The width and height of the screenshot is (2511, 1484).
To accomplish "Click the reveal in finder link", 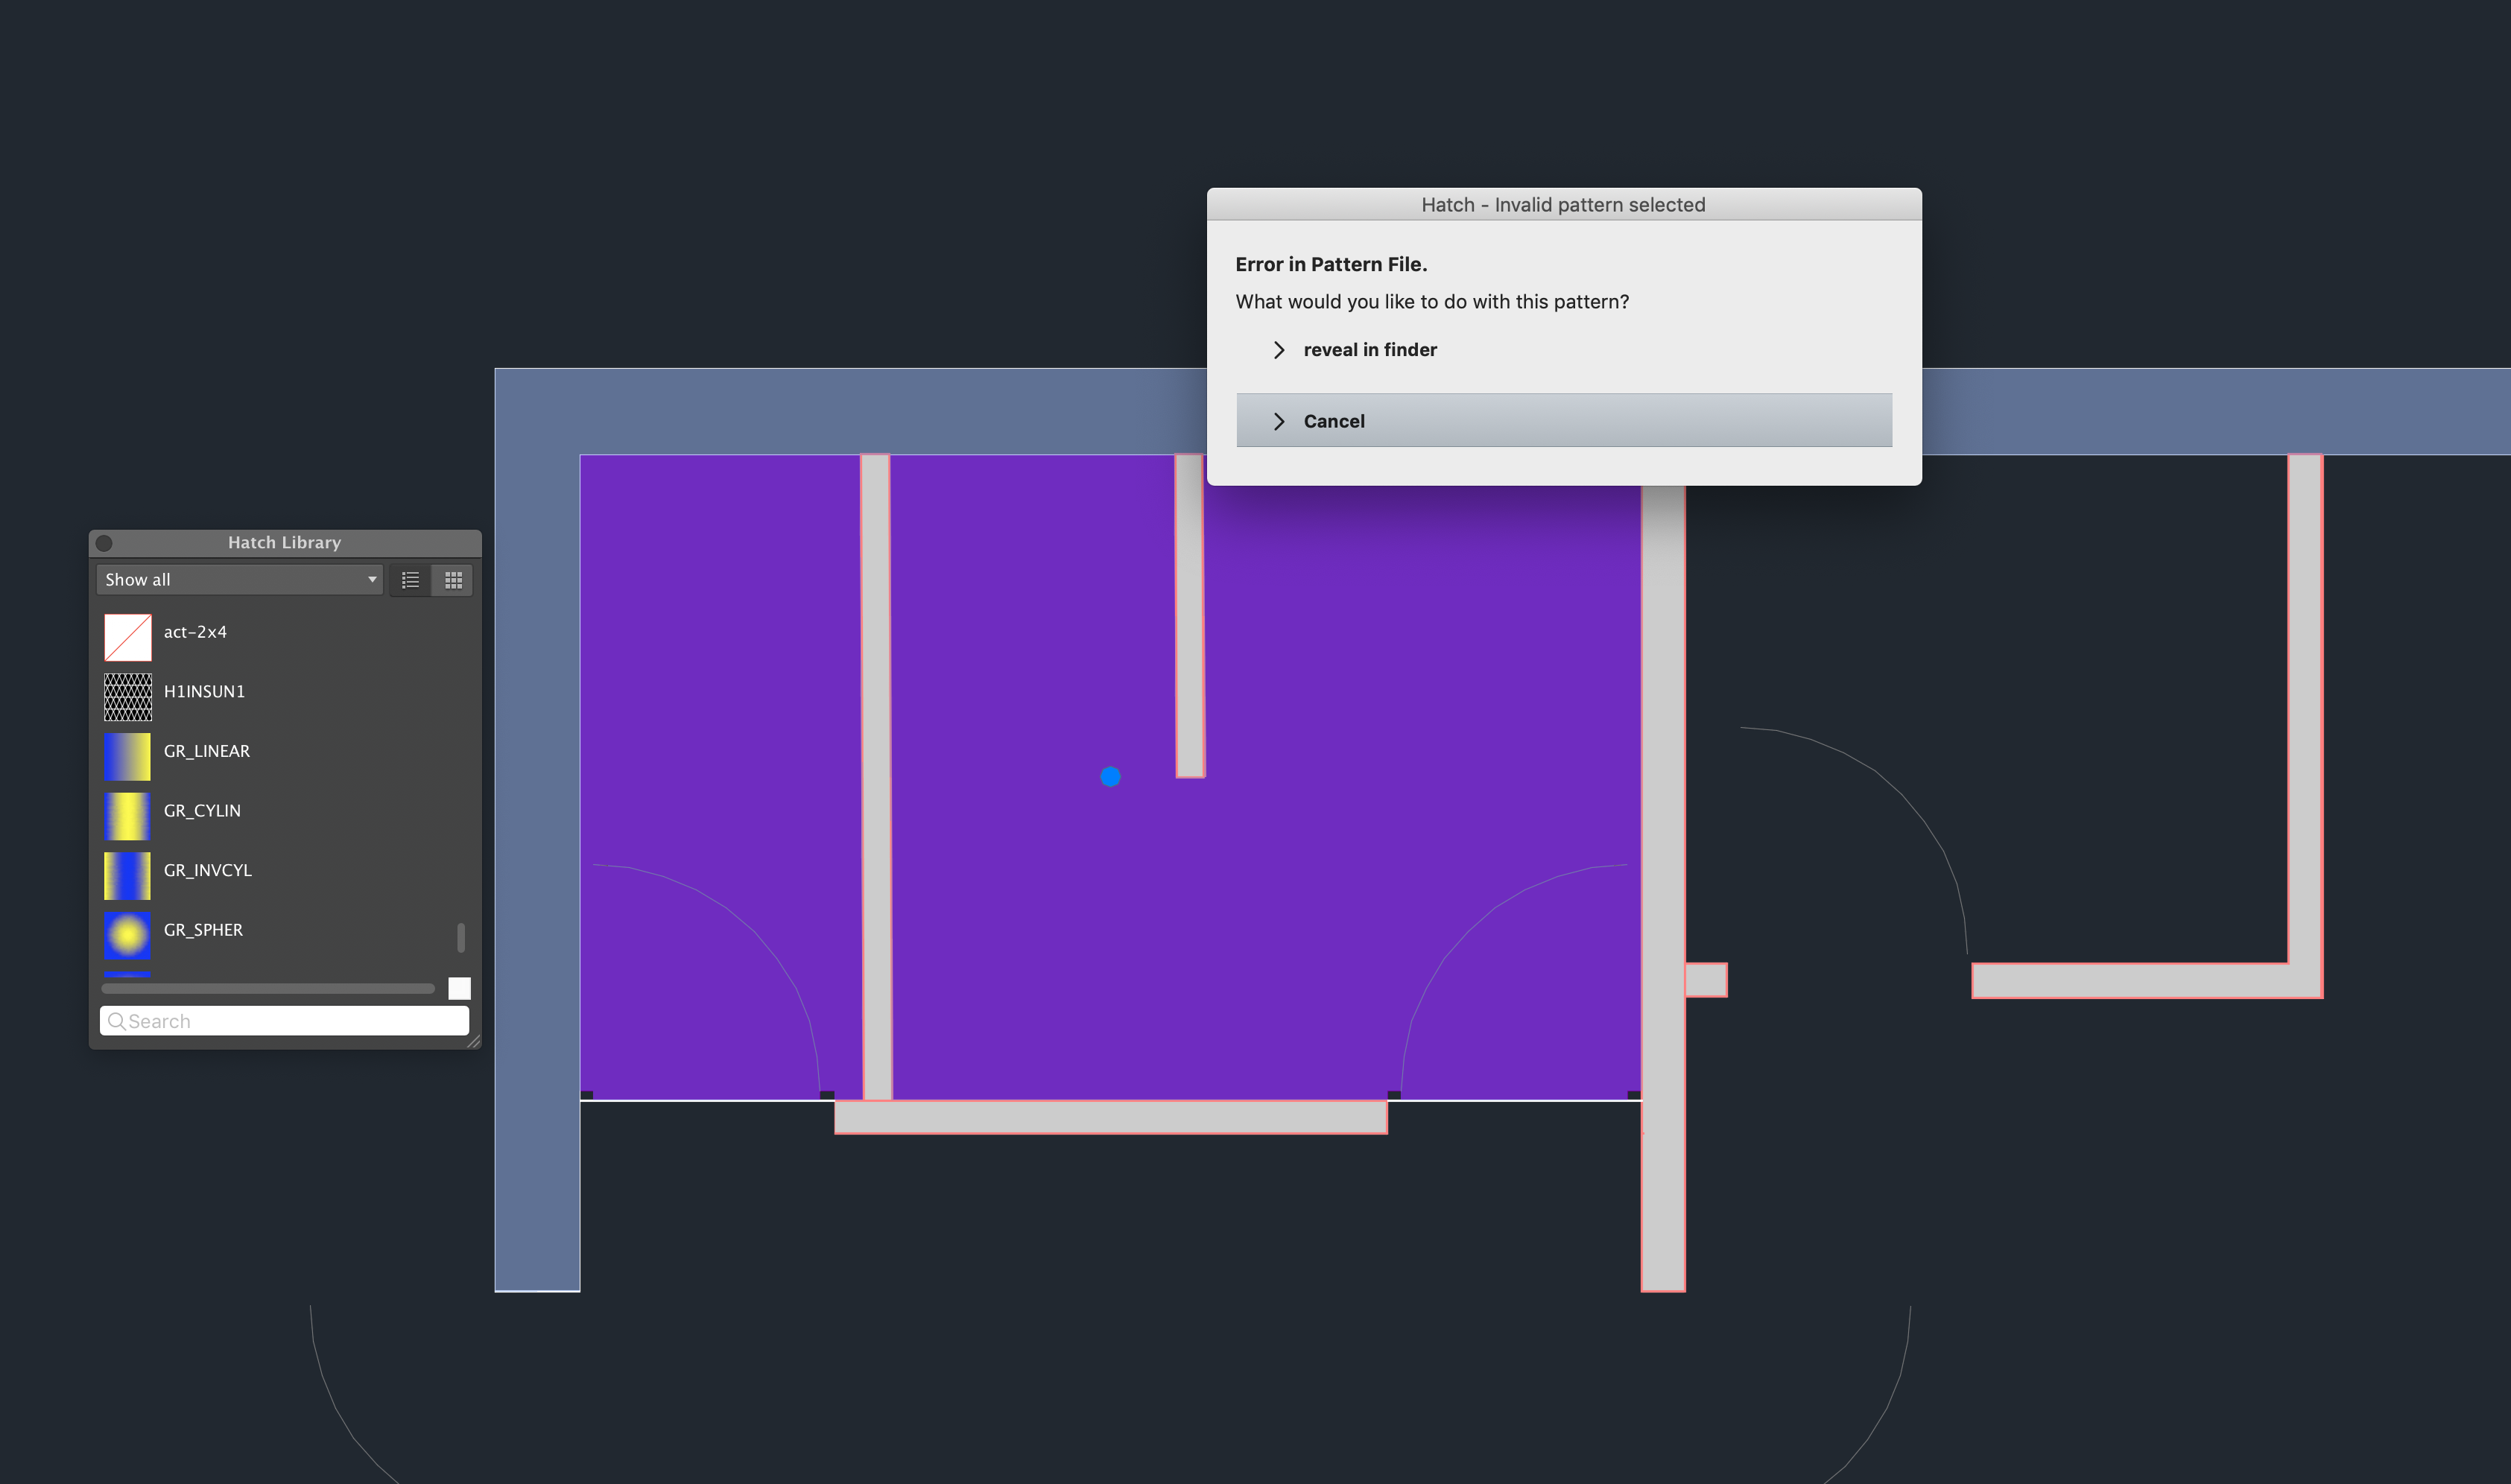I will (x=1370, y=348).
